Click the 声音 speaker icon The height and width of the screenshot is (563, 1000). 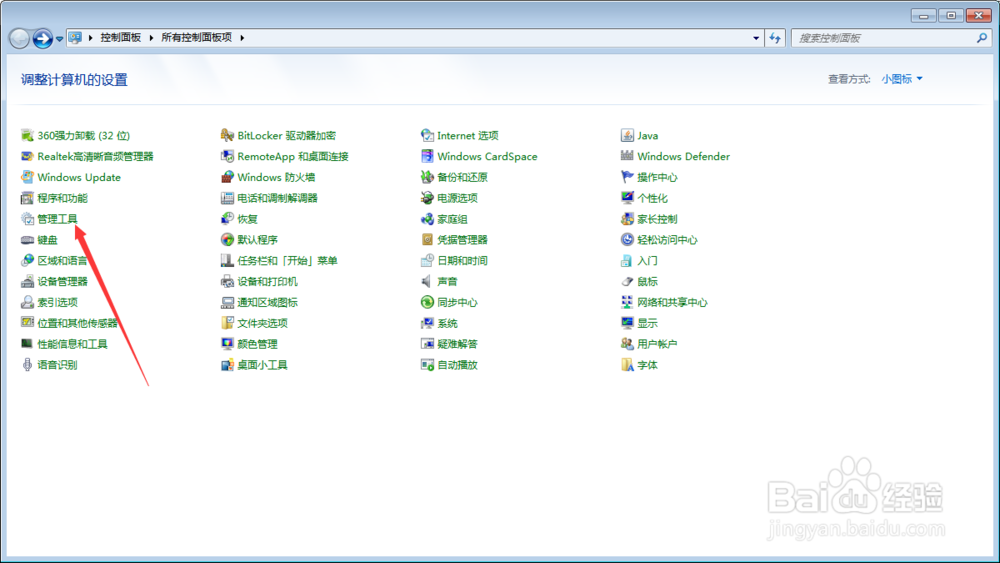(427, 281)
